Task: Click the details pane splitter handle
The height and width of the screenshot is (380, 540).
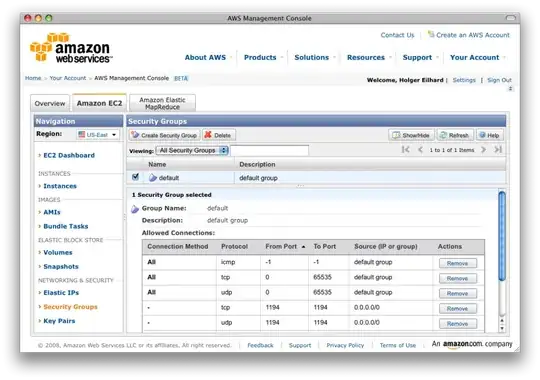Action: click(301, 186)
